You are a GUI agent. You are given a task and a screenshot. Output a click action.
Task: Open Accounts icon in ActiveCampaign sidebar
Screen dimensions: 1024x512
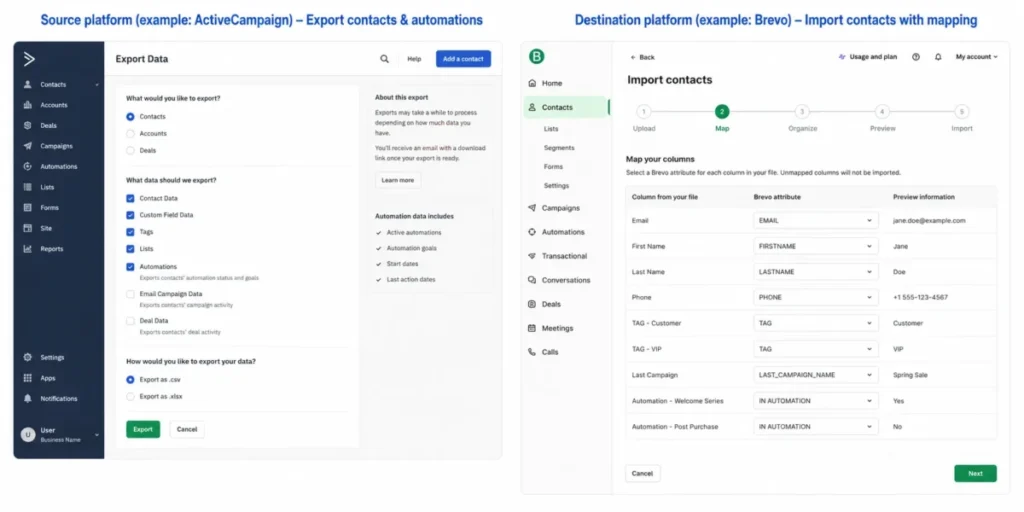[x=27, y=104]
